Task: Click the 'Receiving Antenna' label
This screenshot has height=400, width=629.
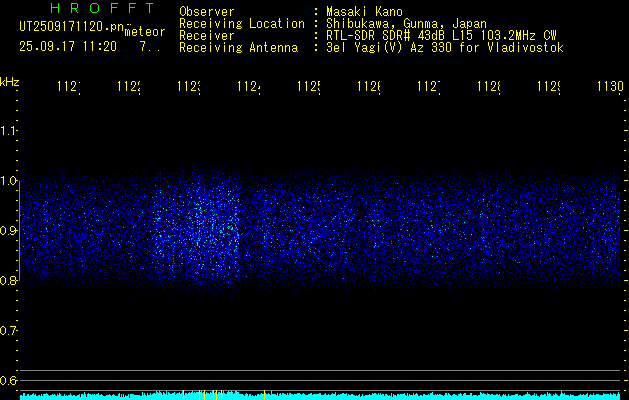Action: coord(238,48)
